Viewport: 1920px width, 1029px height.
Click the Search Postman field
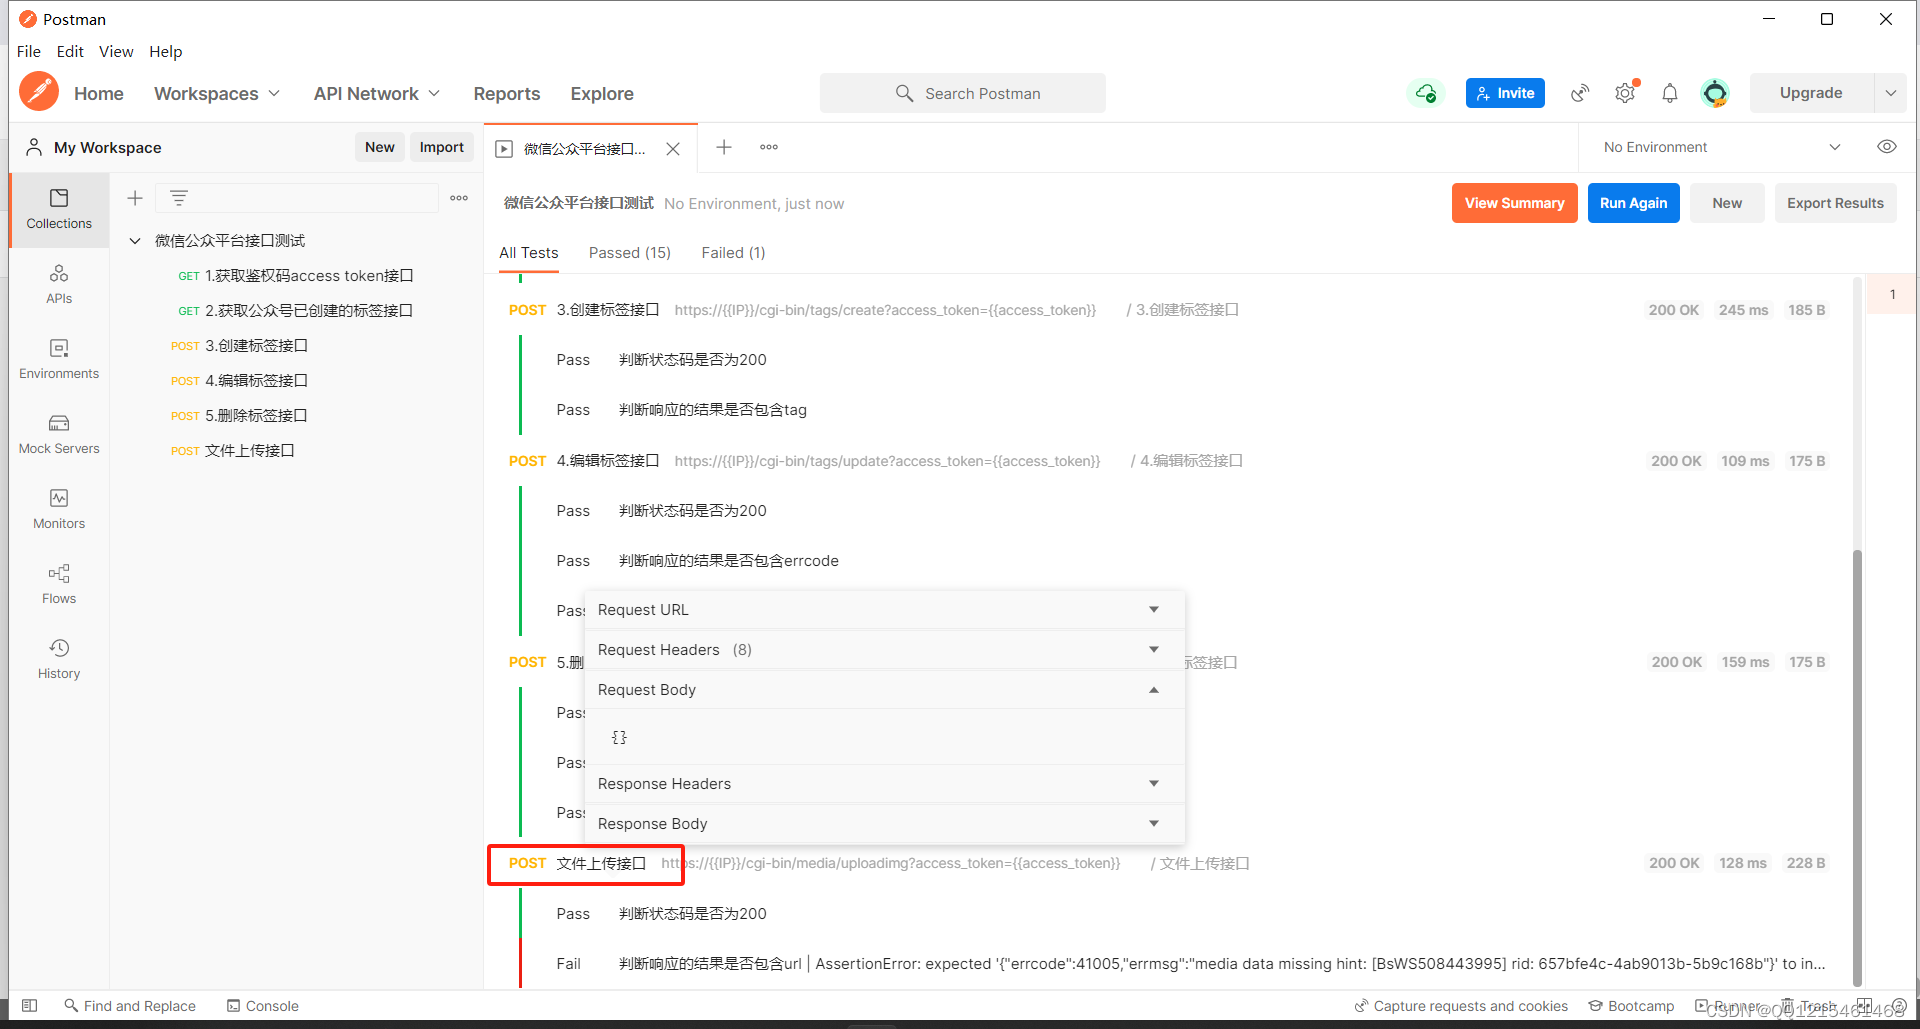963,93
